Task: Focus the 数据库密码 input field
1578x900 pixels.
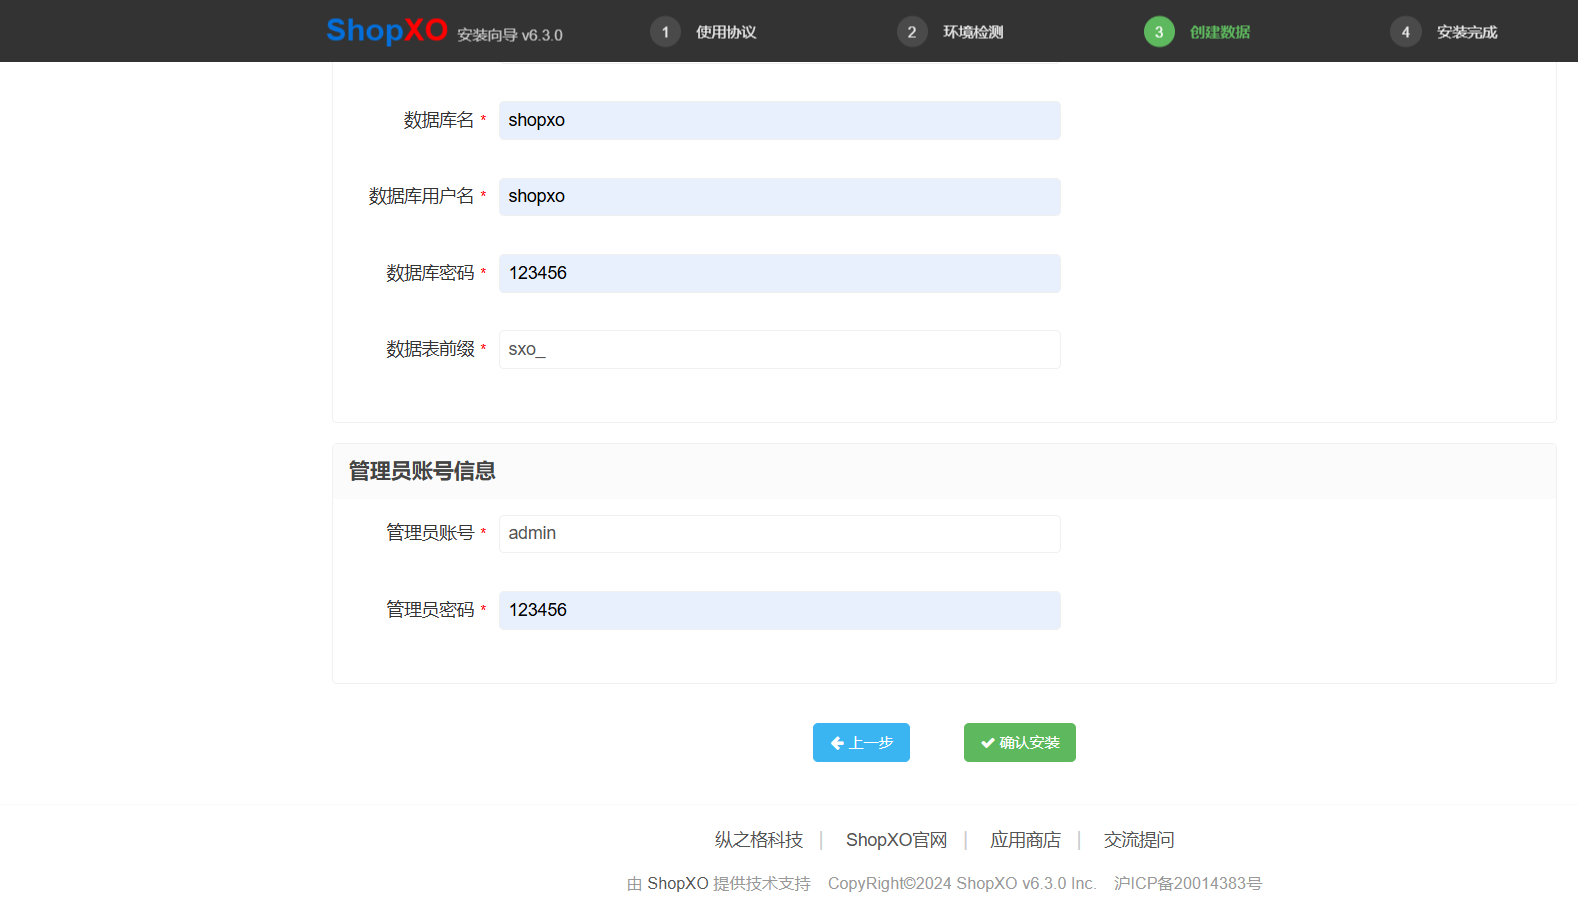Action: point(780,273)
